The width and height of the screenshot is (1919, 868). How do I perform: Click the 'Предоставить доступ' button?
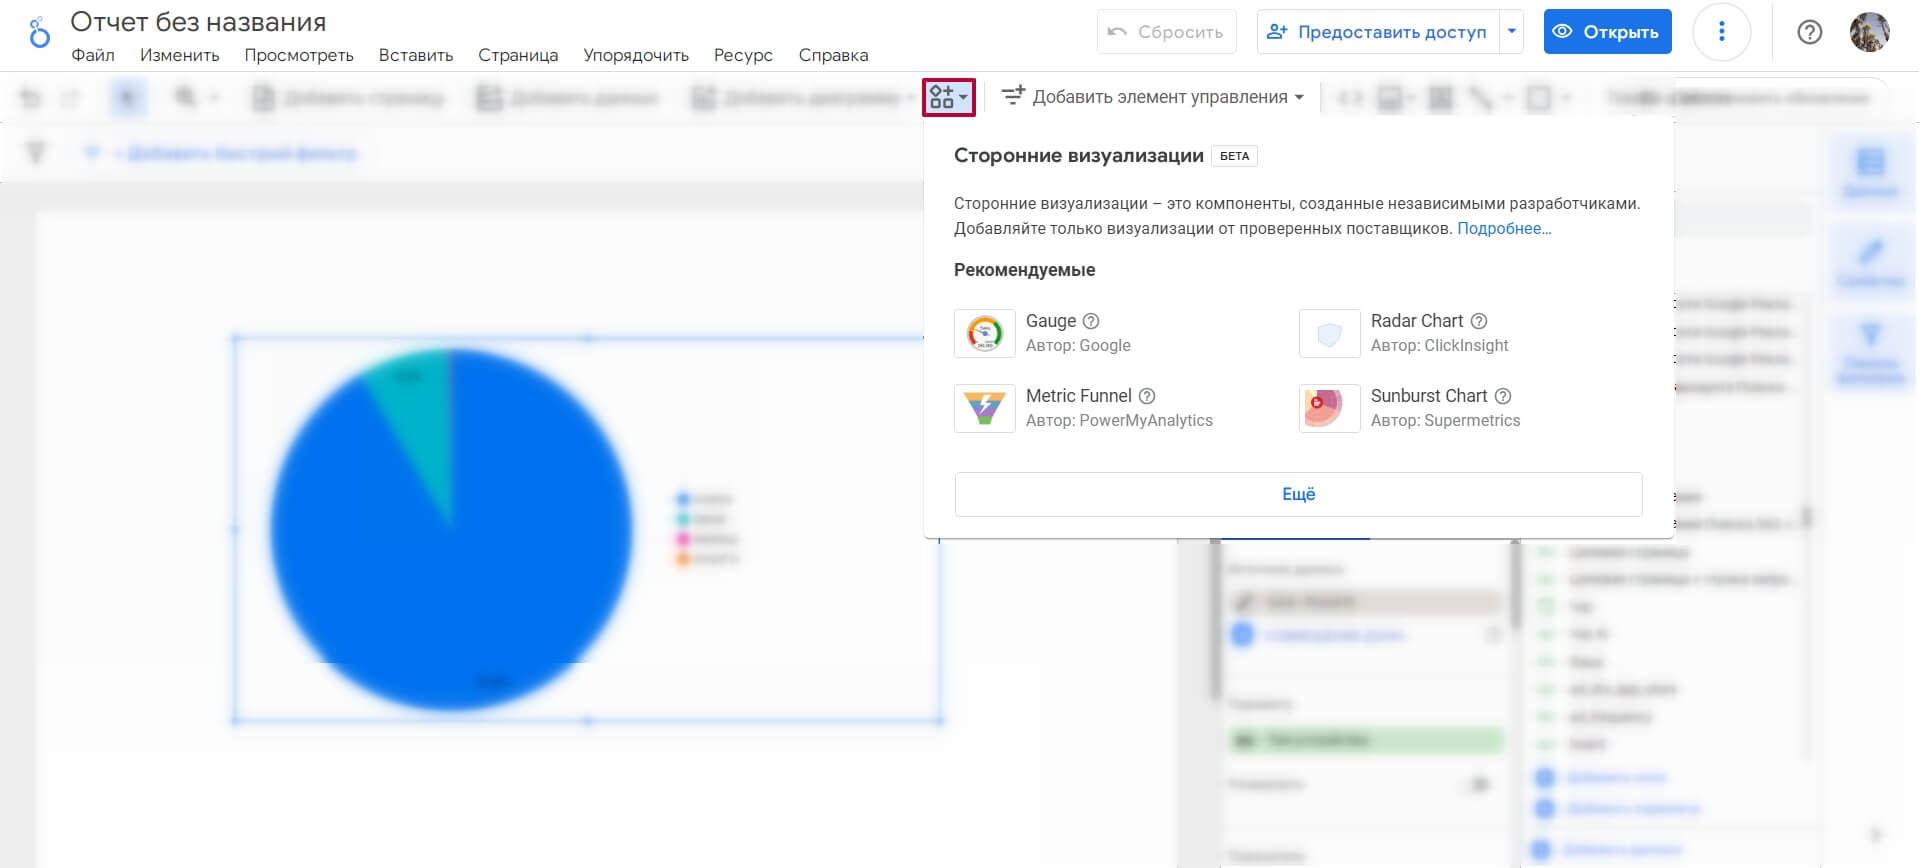click(x=1379, y=32)
